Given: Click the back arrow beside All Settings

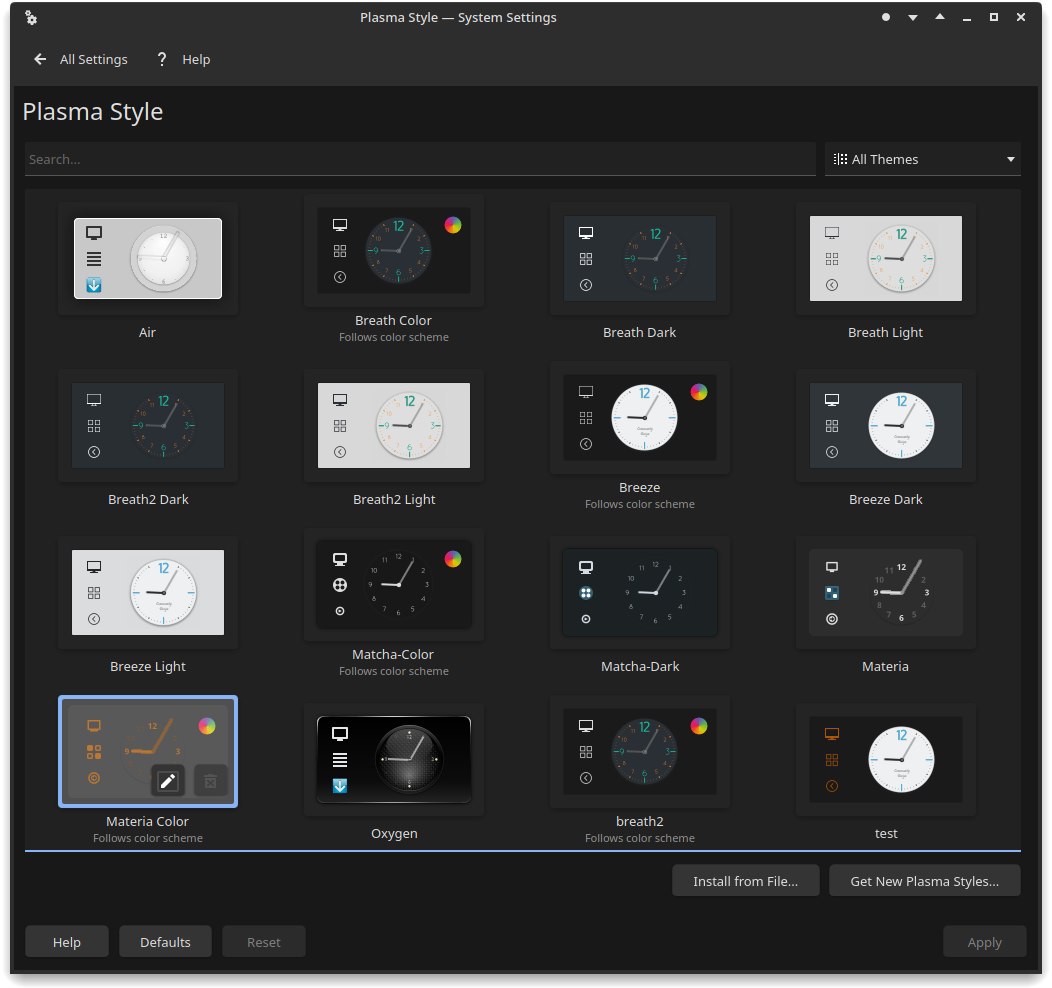Looking at the screenshot, I should pos(40,60).
